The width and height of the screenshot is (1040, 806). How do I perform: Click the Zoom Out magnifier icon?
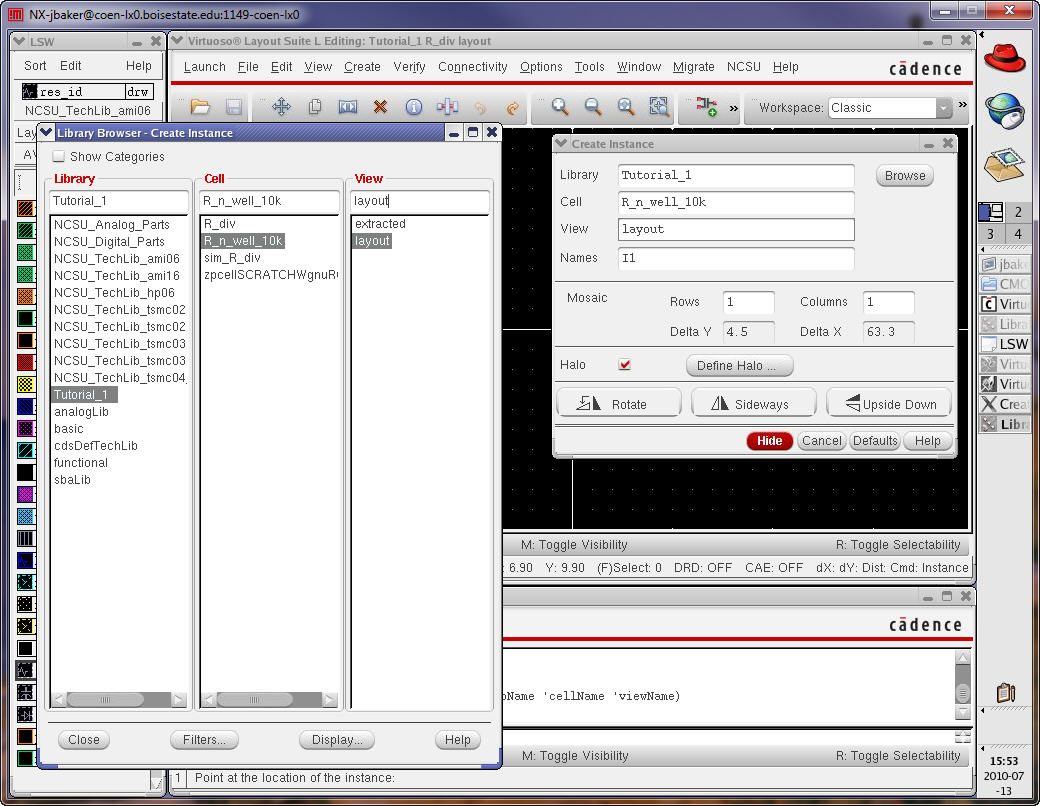pyautogui.click(x=593, y=107)
